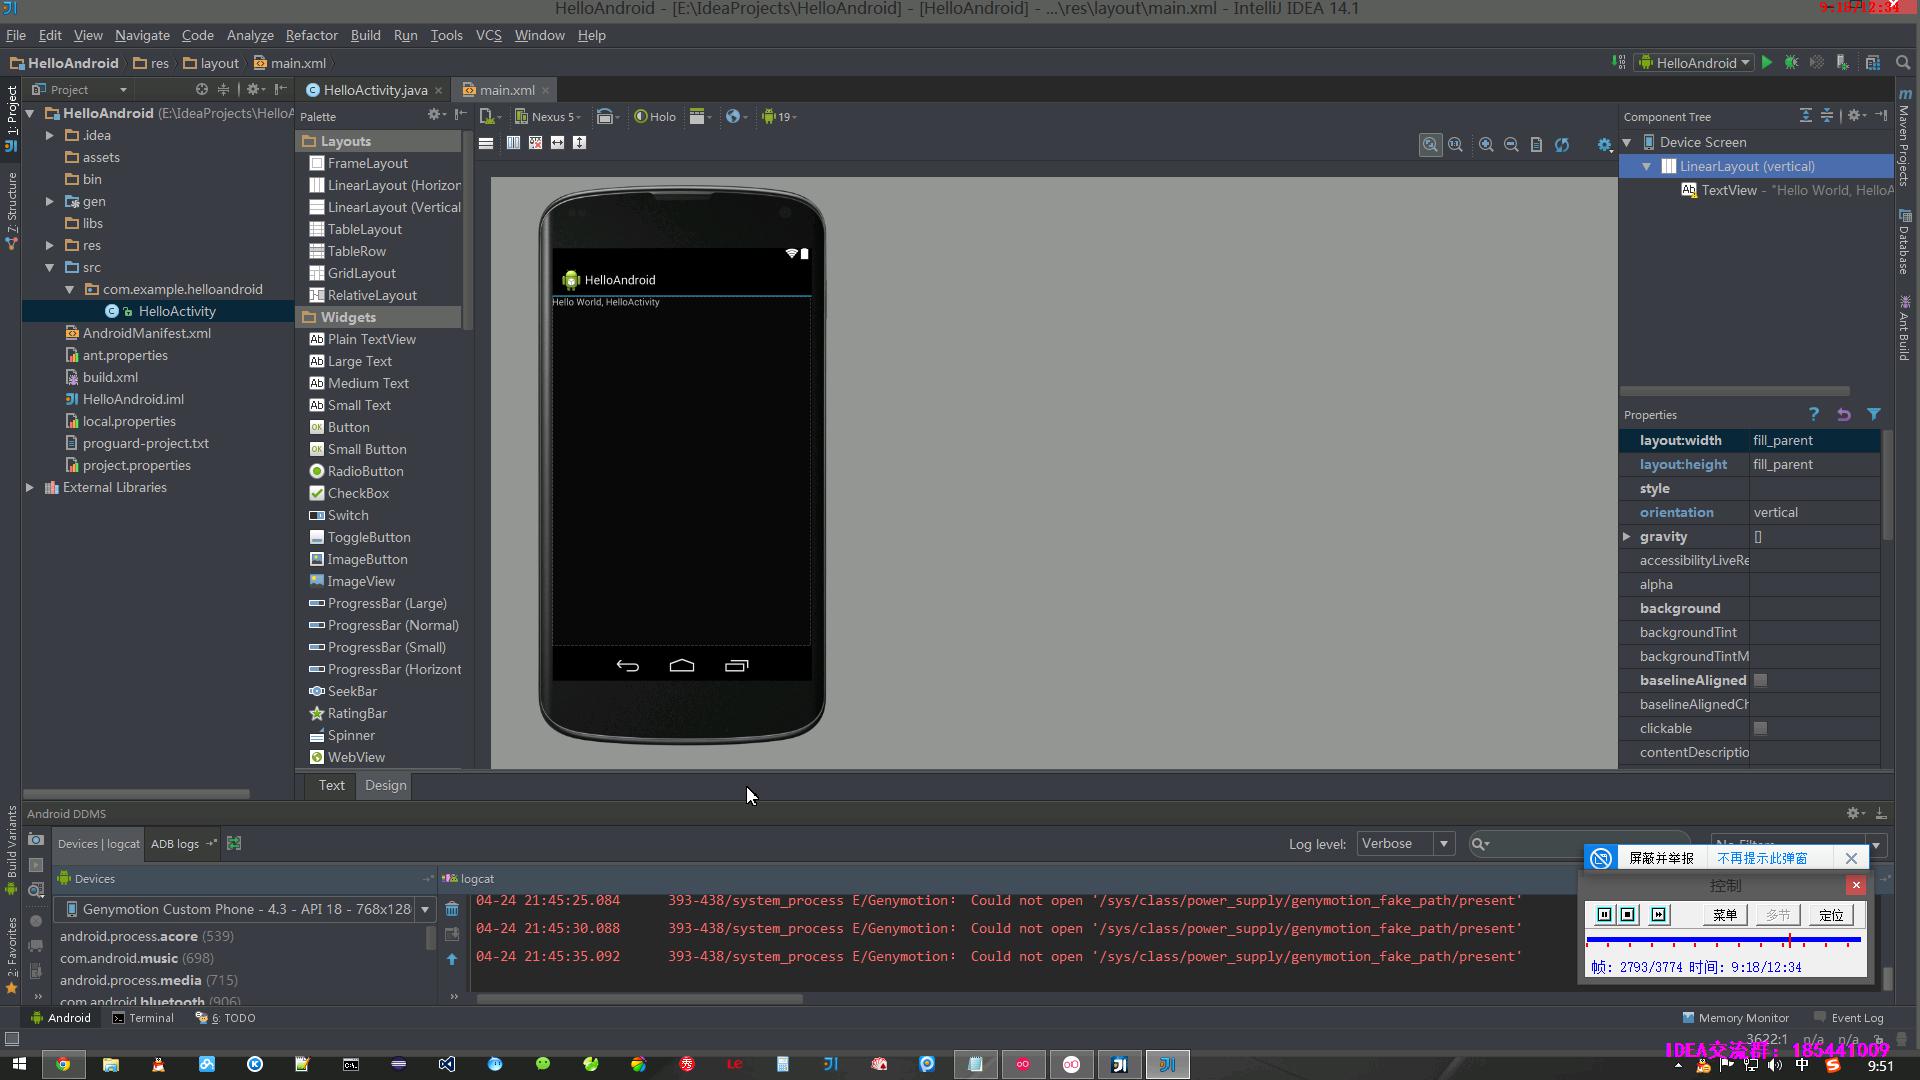Expand the gen folder in project tree
This screenshot has height=1080, width=1920.
[50, 201]
